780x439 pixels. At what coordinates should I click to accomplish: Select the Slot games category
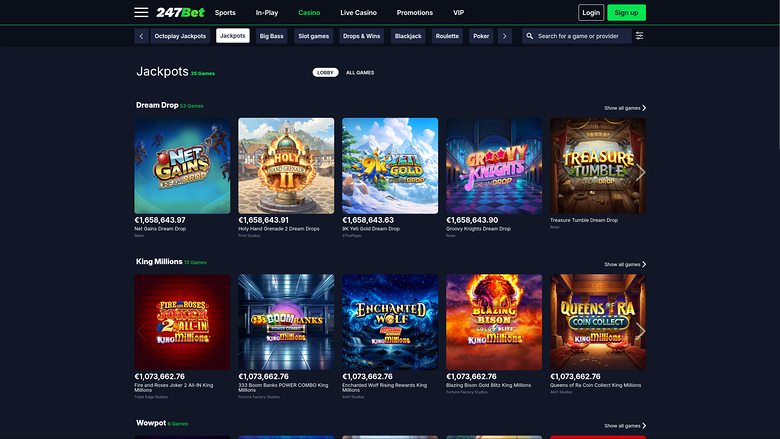313,36
